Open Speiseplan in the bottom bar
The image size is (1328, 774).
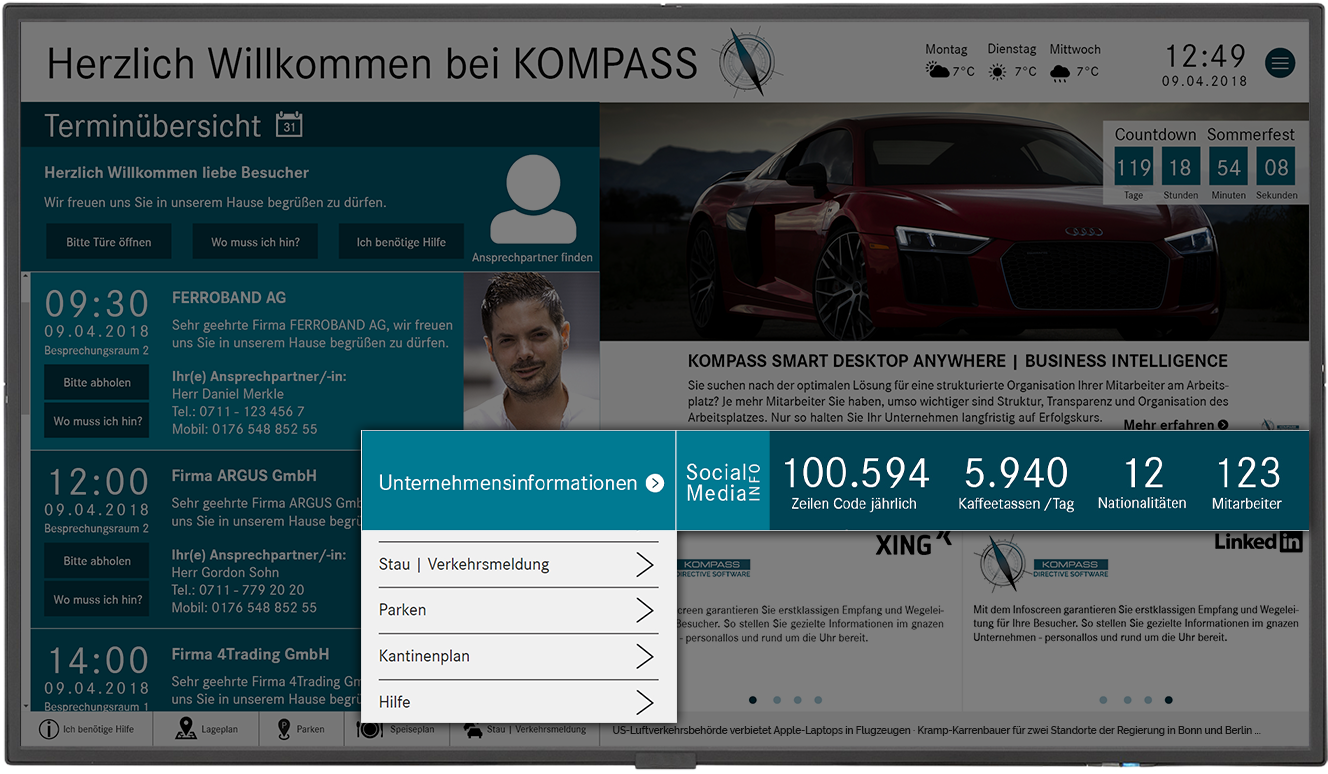pyautogui.click(x=370, y=729)
